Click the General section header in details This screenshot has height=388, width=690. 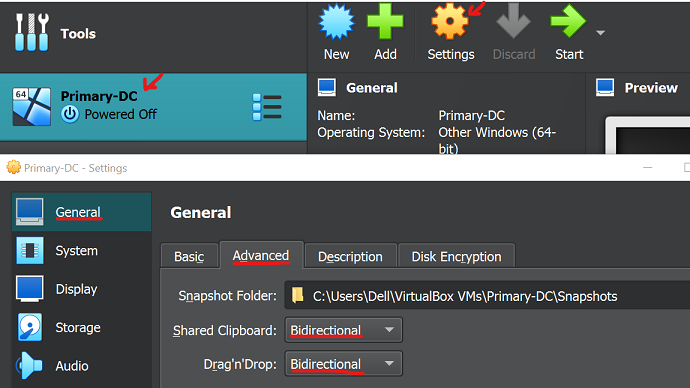coord(371,88)
